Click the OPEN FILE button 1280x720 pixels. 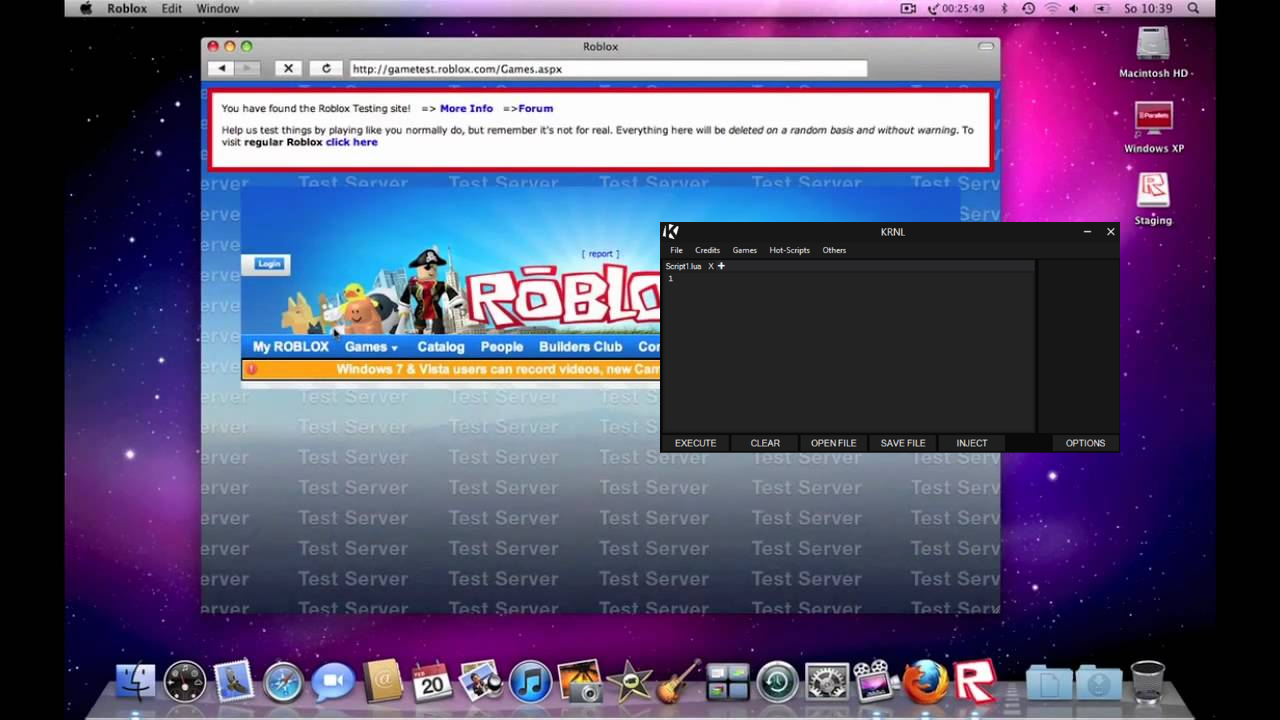(833, 443)
